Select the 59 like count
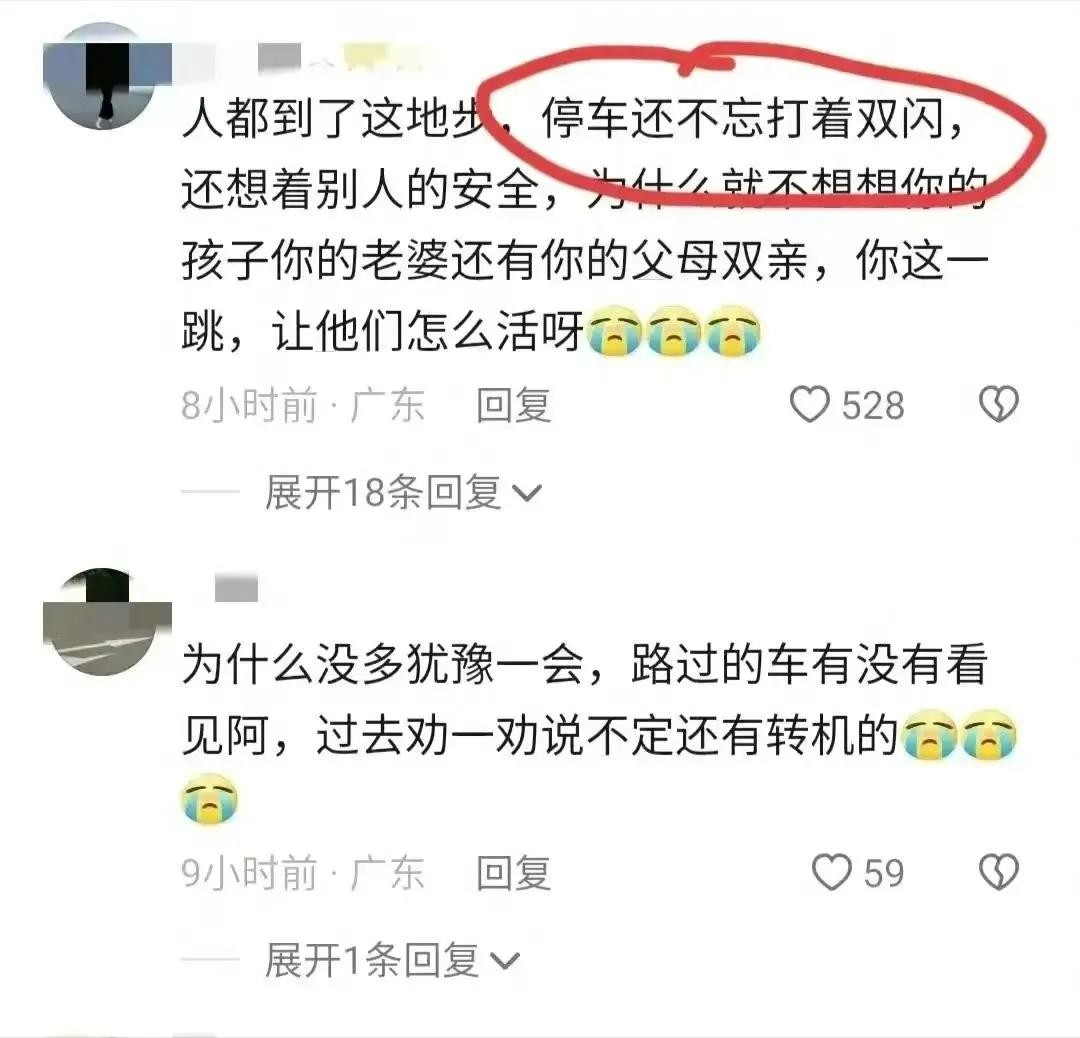The width and height of the screenshot is (1080, 1038). [x=884, y=873]
